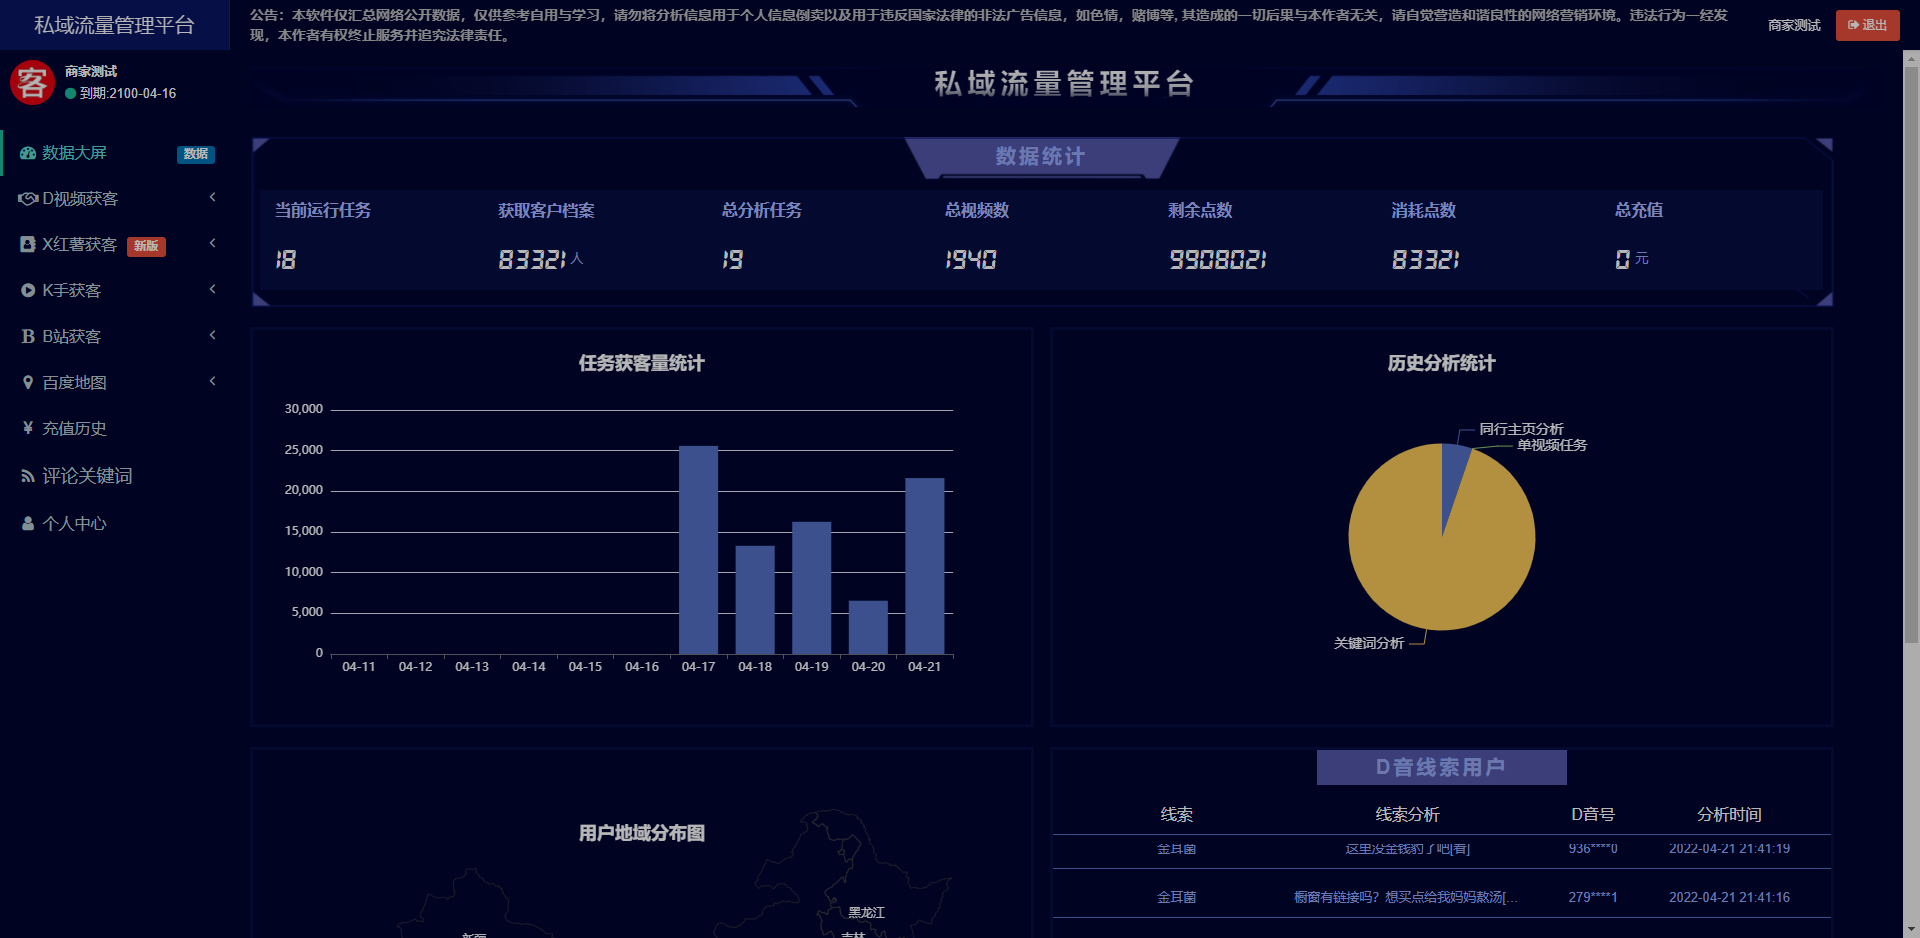The height and width of the screenshot is (938, 1920).
Task: Click the 04-17 bar in 任务获客量统计
Action: tap(698, 550)
